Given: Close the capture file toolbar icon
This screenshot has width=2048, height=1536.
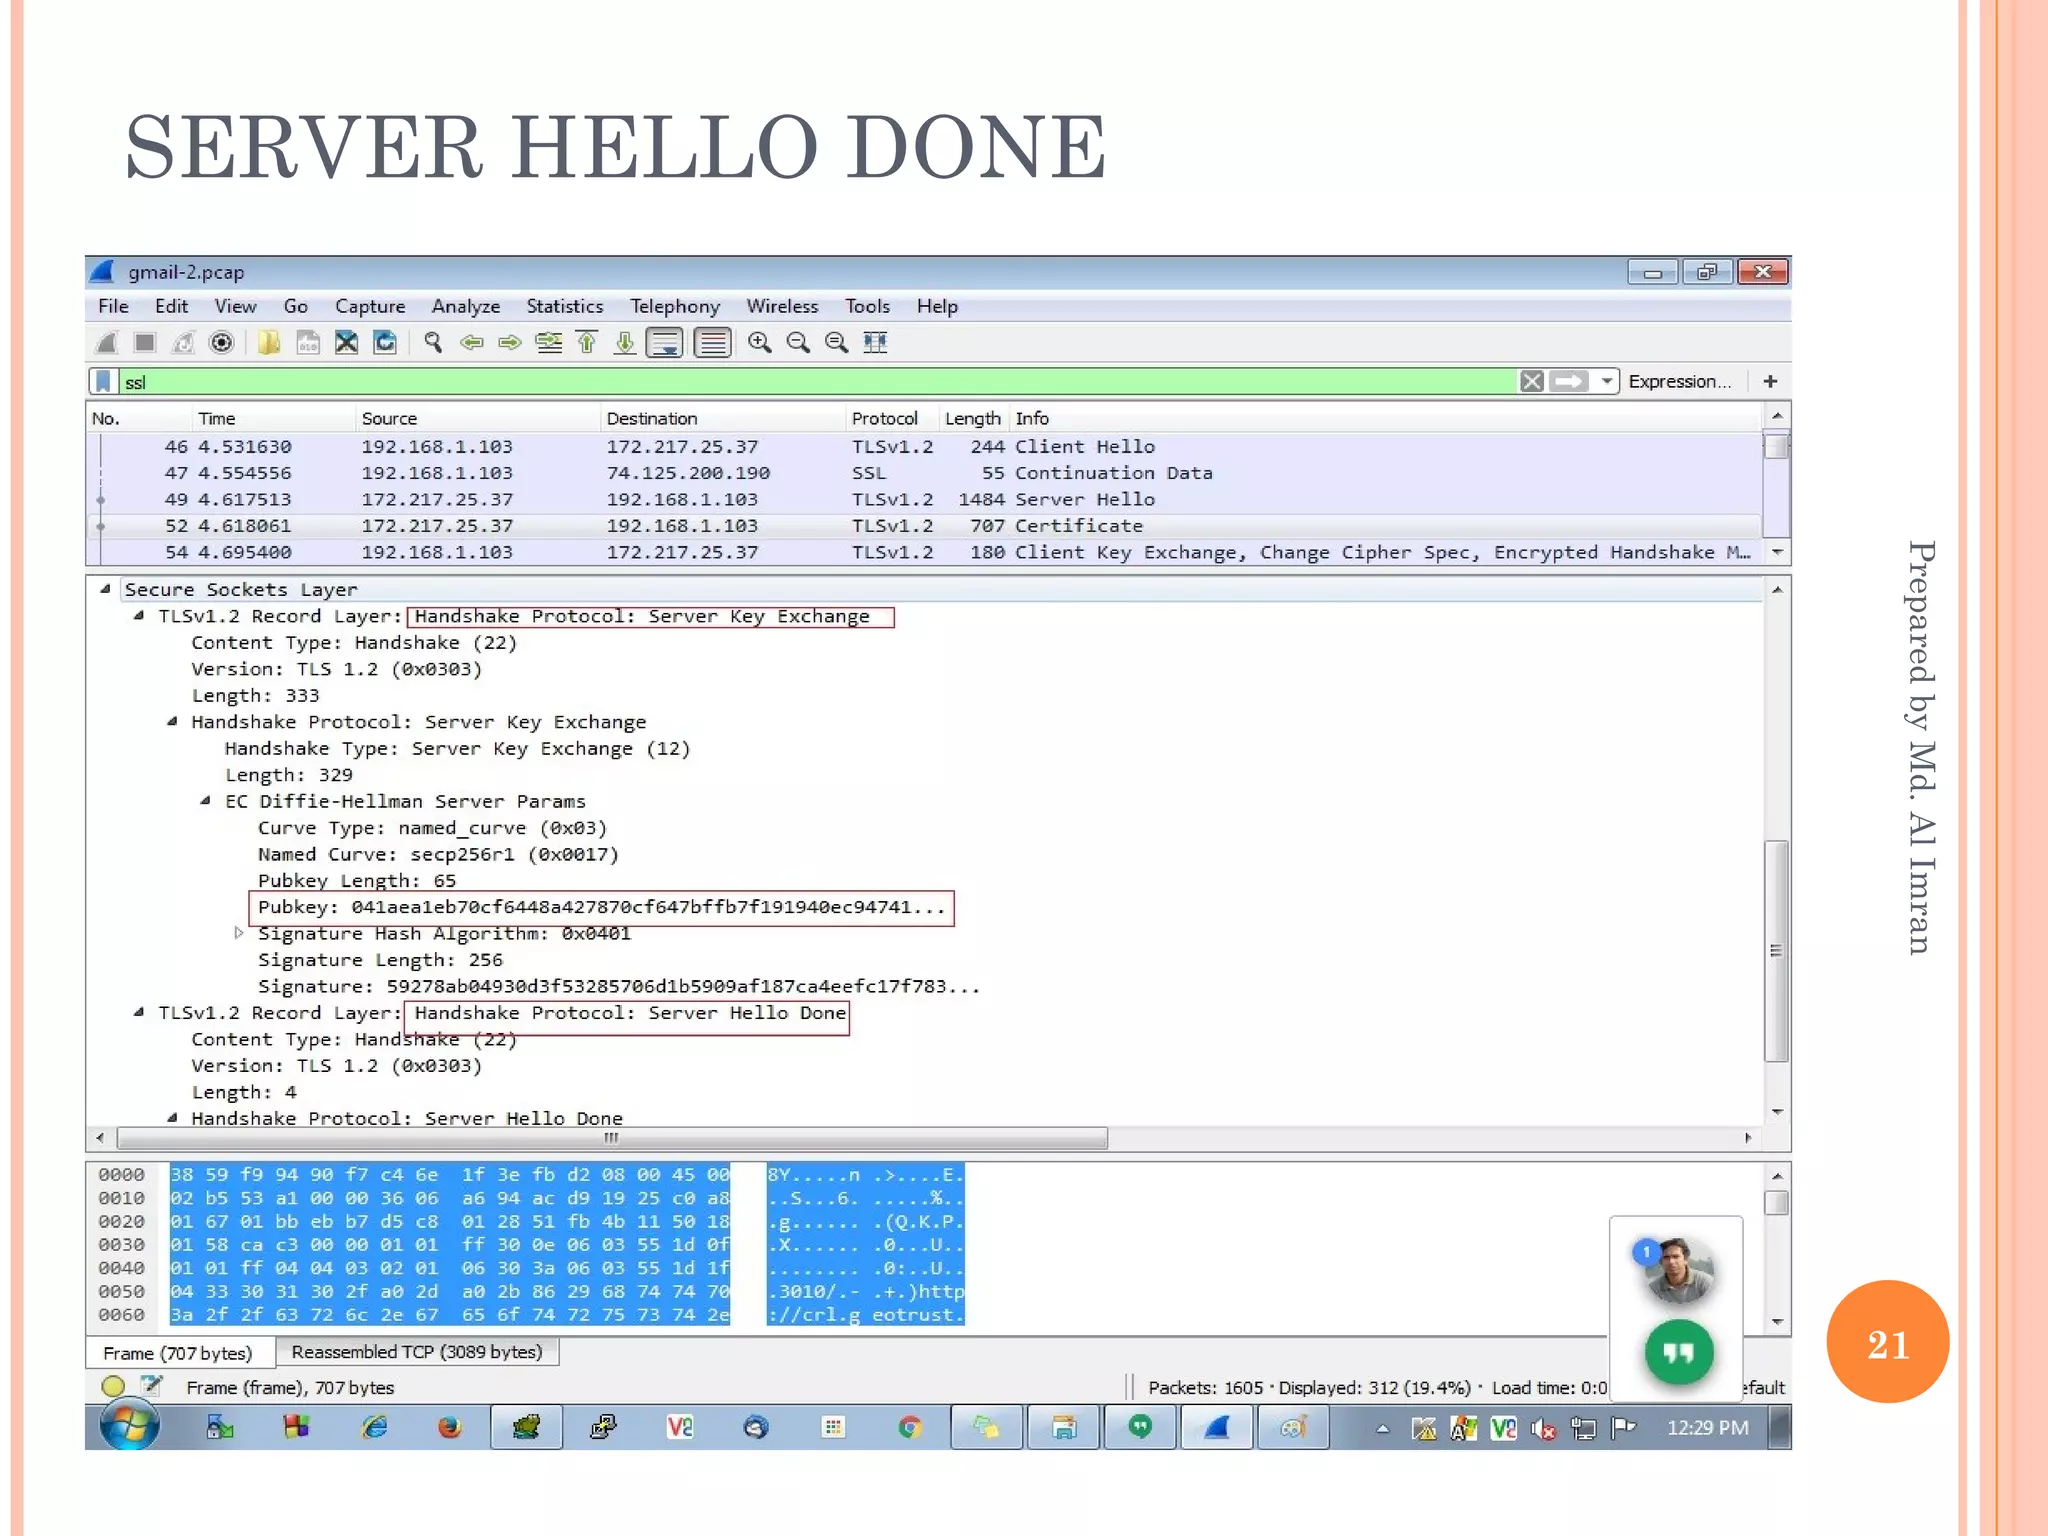Looking at the screenshot, I should pyautogui.click(x=346, y=343).
